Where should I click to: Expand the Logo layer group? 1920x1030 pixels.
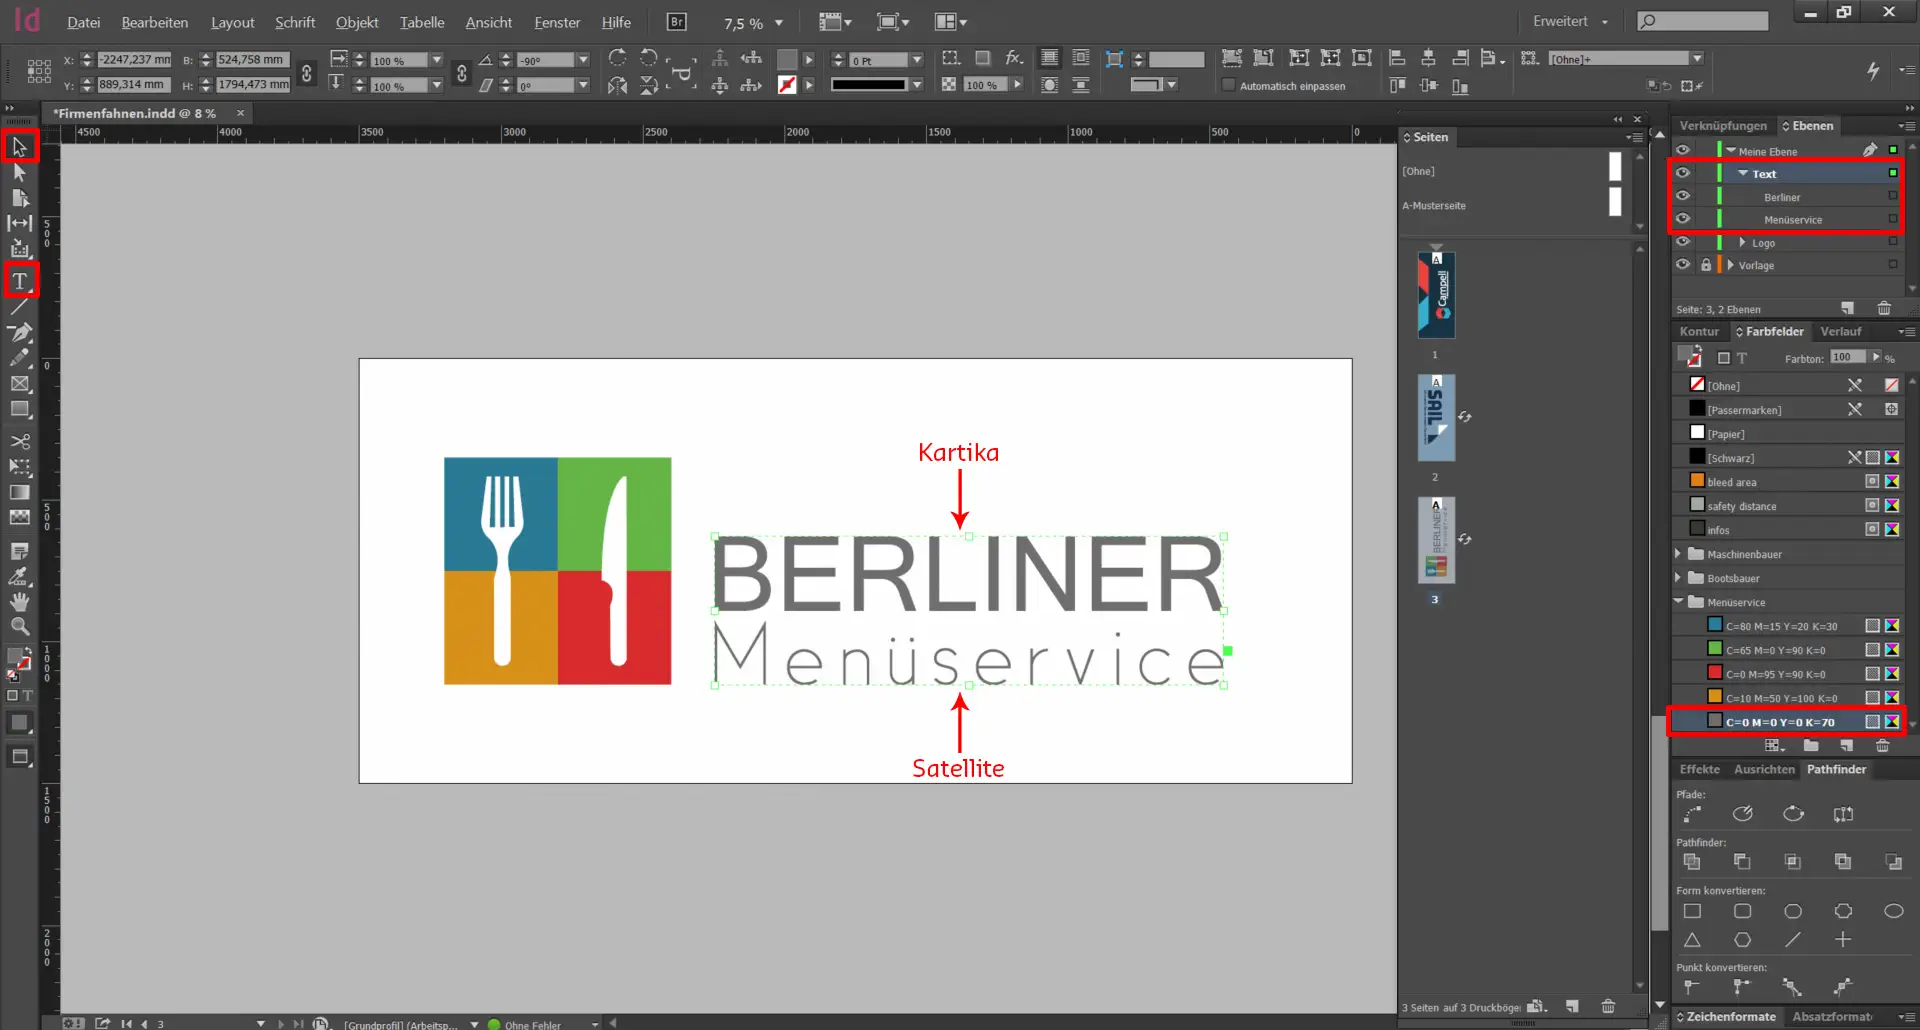(1742, 242)
